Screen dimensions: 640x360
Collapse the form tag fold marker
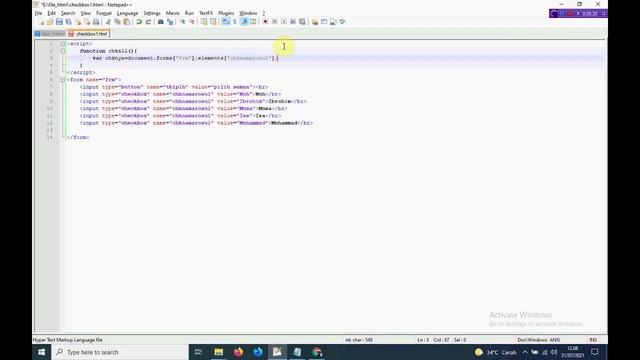tap(63, 80)
